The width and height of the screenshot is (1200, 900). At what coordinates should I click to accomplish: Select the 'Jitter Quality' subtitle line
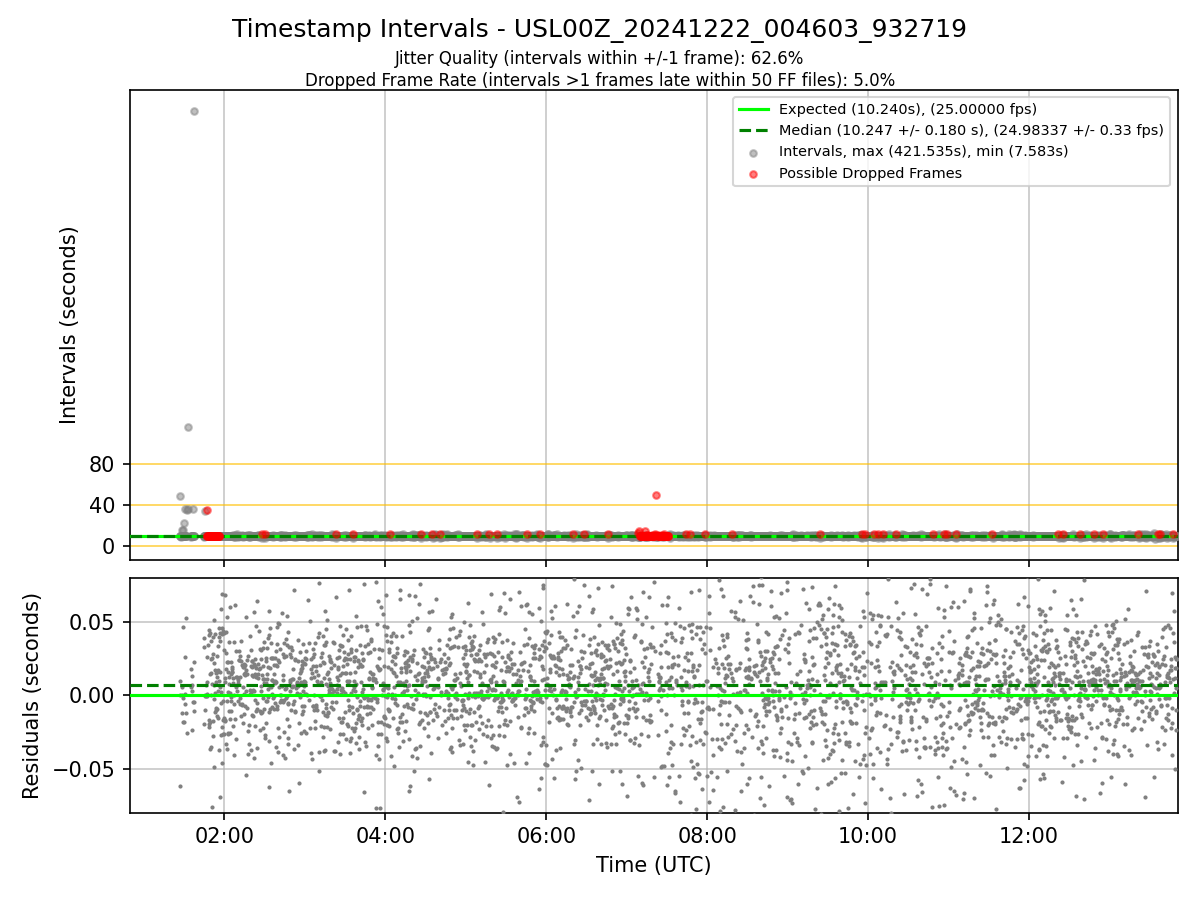pyautogui.click(x=599, y=59)
